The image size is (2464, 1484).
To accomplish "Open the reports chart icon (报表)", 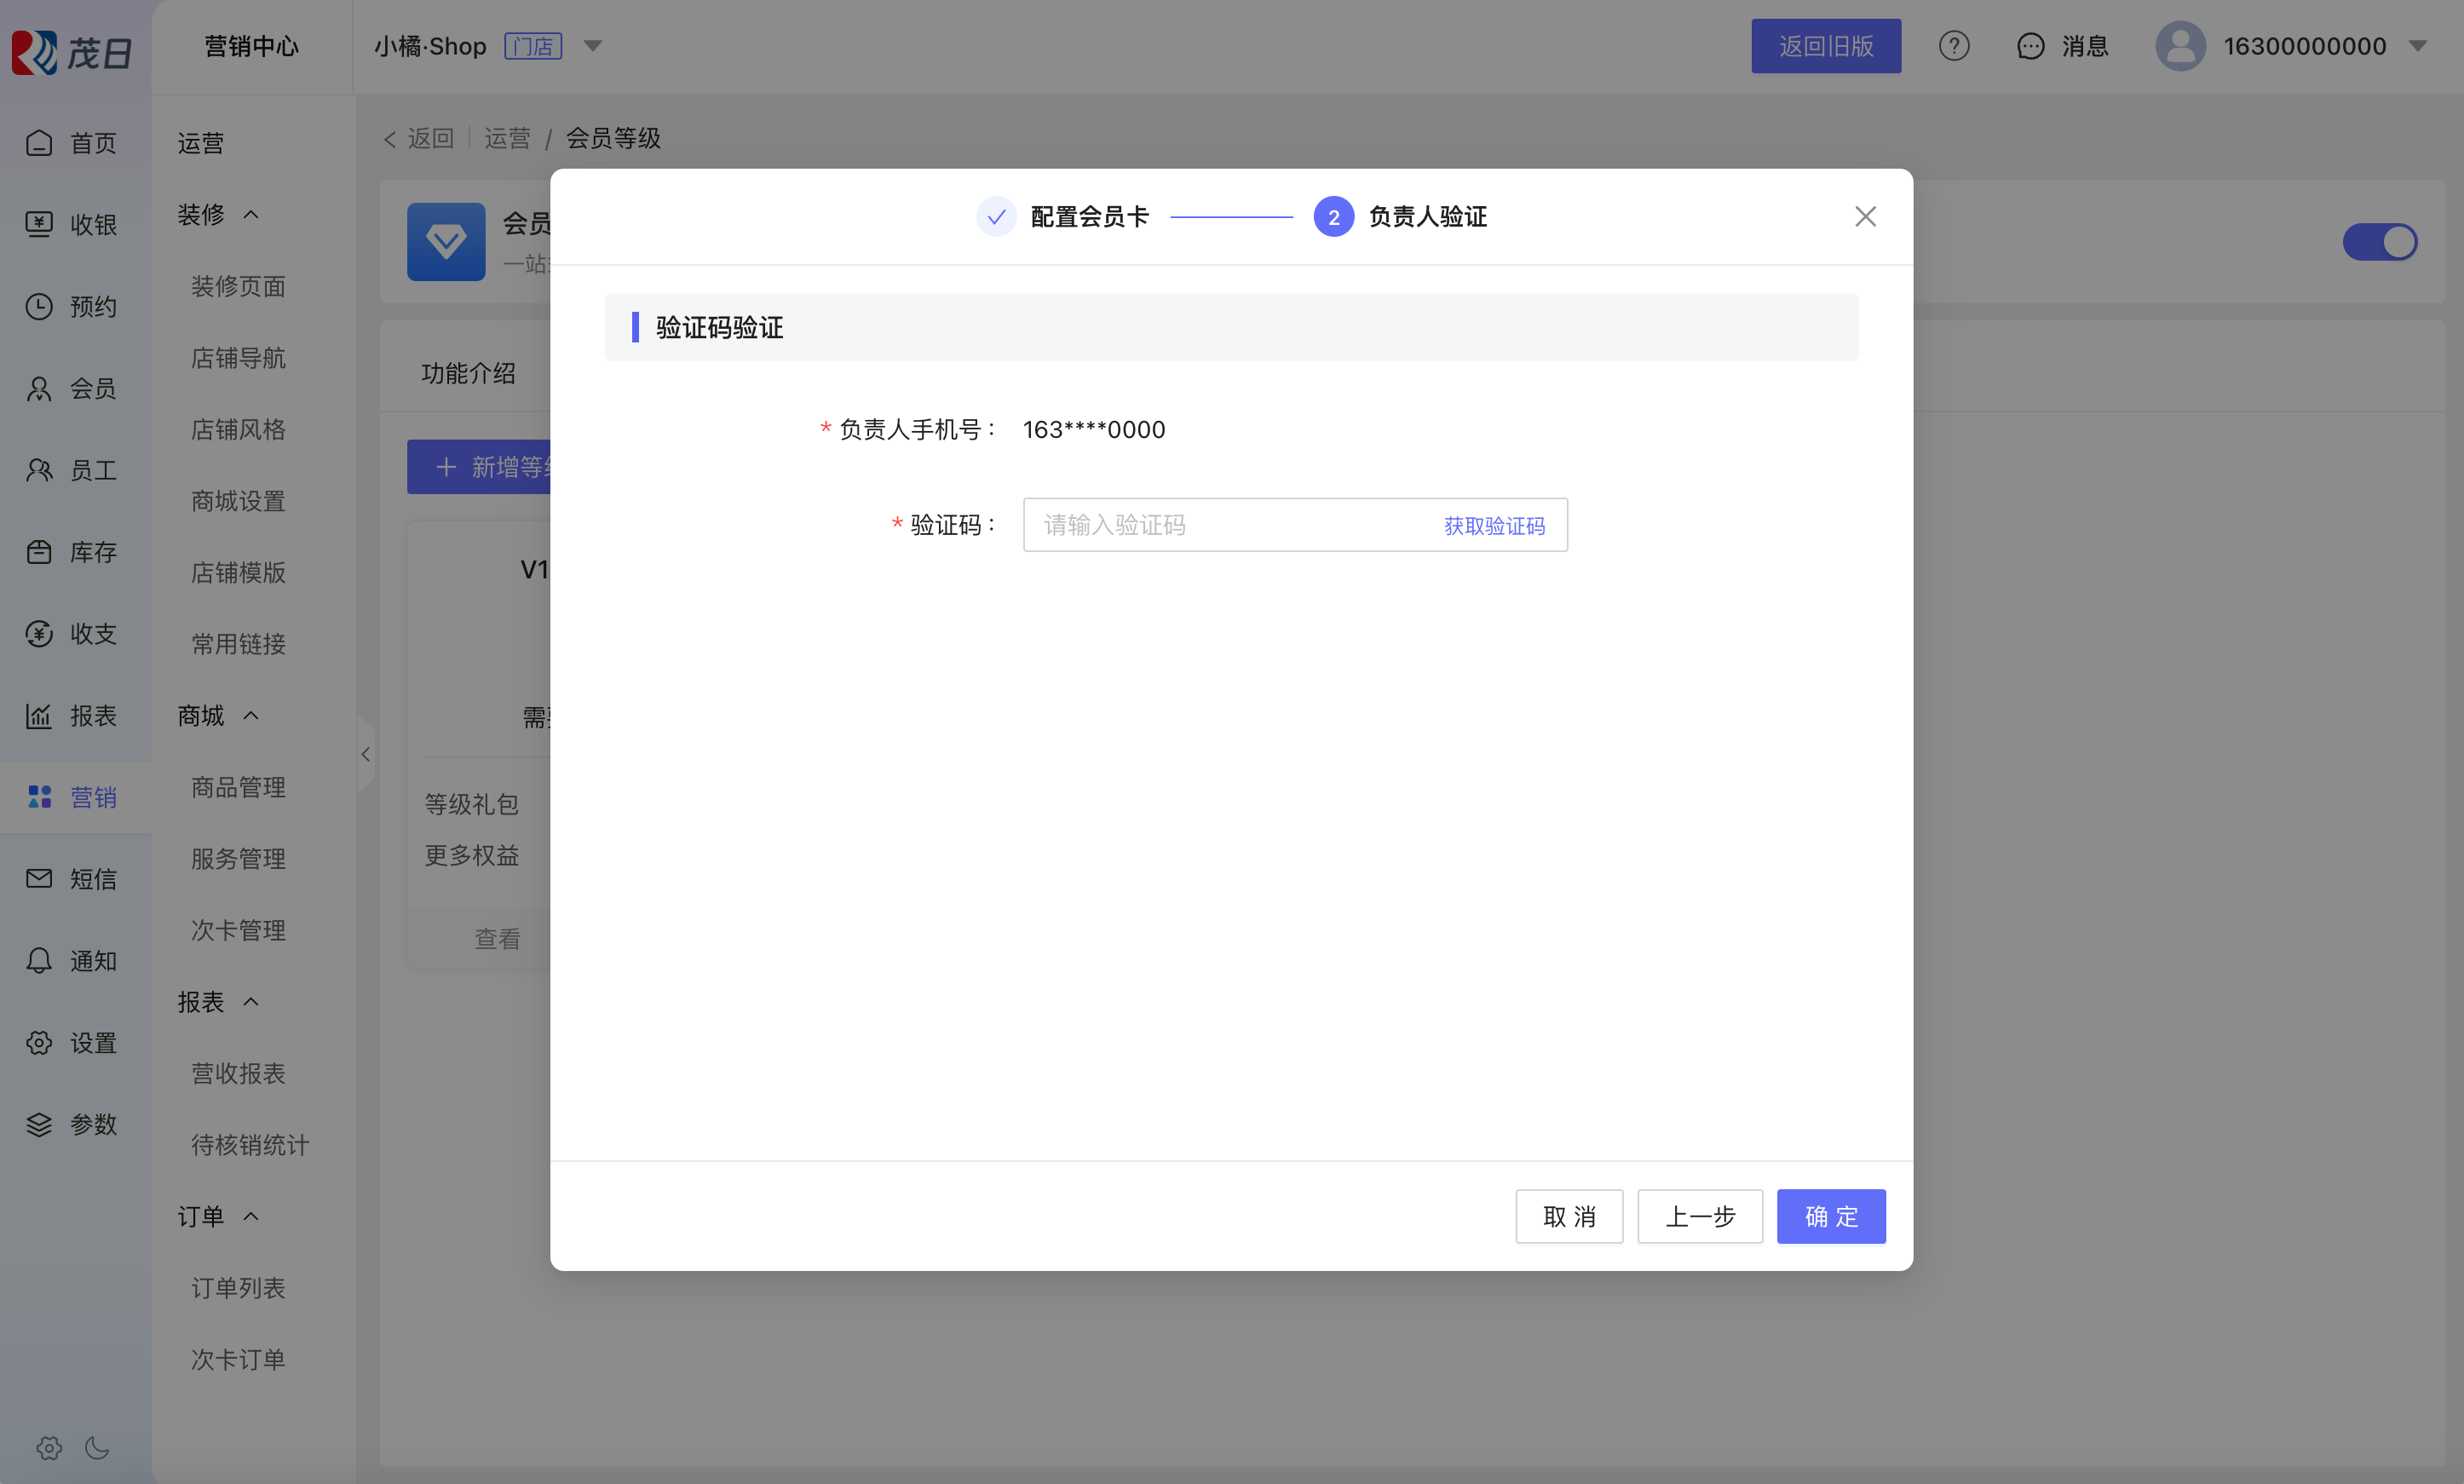I will pyautogui.click(x=39, y=715).
